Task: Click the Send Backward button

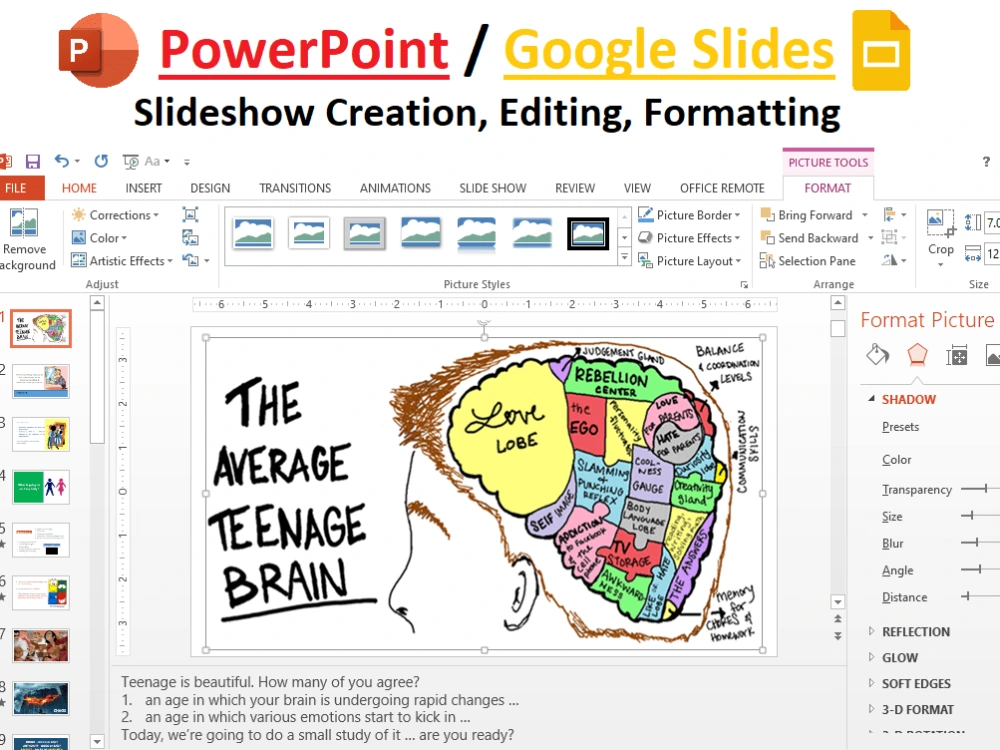Action: pos(810,238)
